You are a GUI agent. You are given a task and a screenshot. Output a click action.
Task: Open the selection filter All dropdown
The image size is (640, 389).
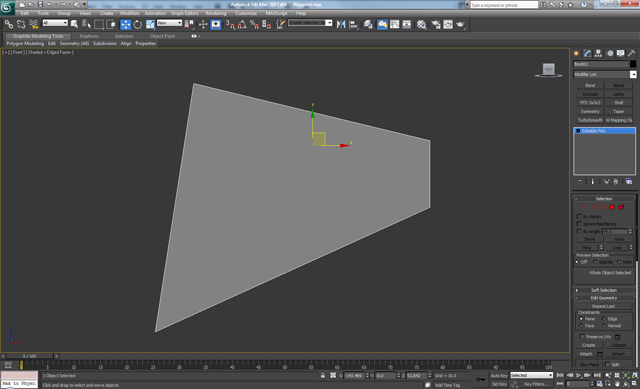[x=55, y=23]
